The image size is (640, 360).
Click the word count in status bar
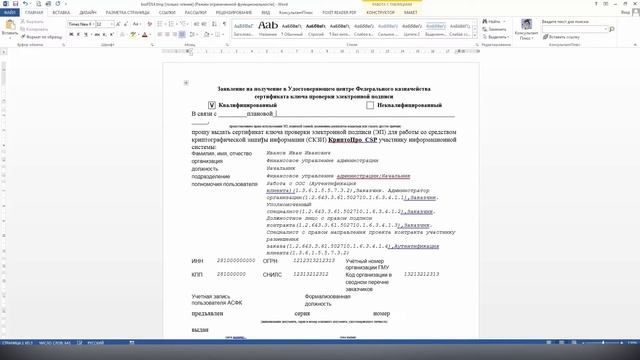55,343
